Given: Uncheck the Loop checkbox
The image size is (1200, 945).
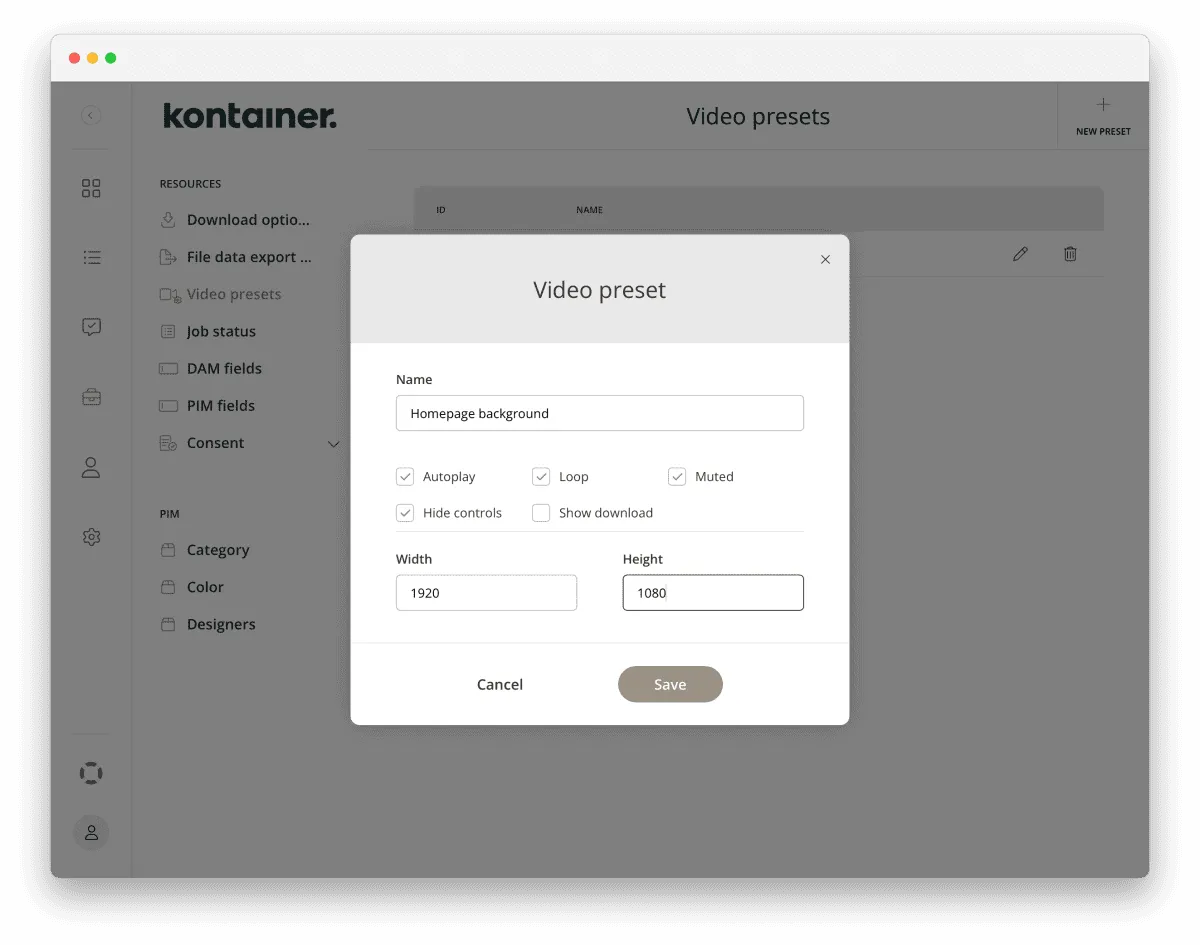Looking at the screenshot, I should coord(541,476).
